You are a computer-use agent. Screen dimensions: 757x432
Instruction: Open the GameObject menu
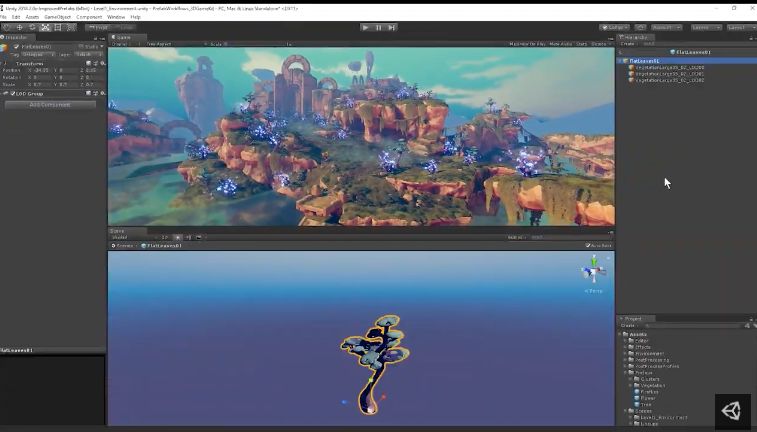[57, 17]
